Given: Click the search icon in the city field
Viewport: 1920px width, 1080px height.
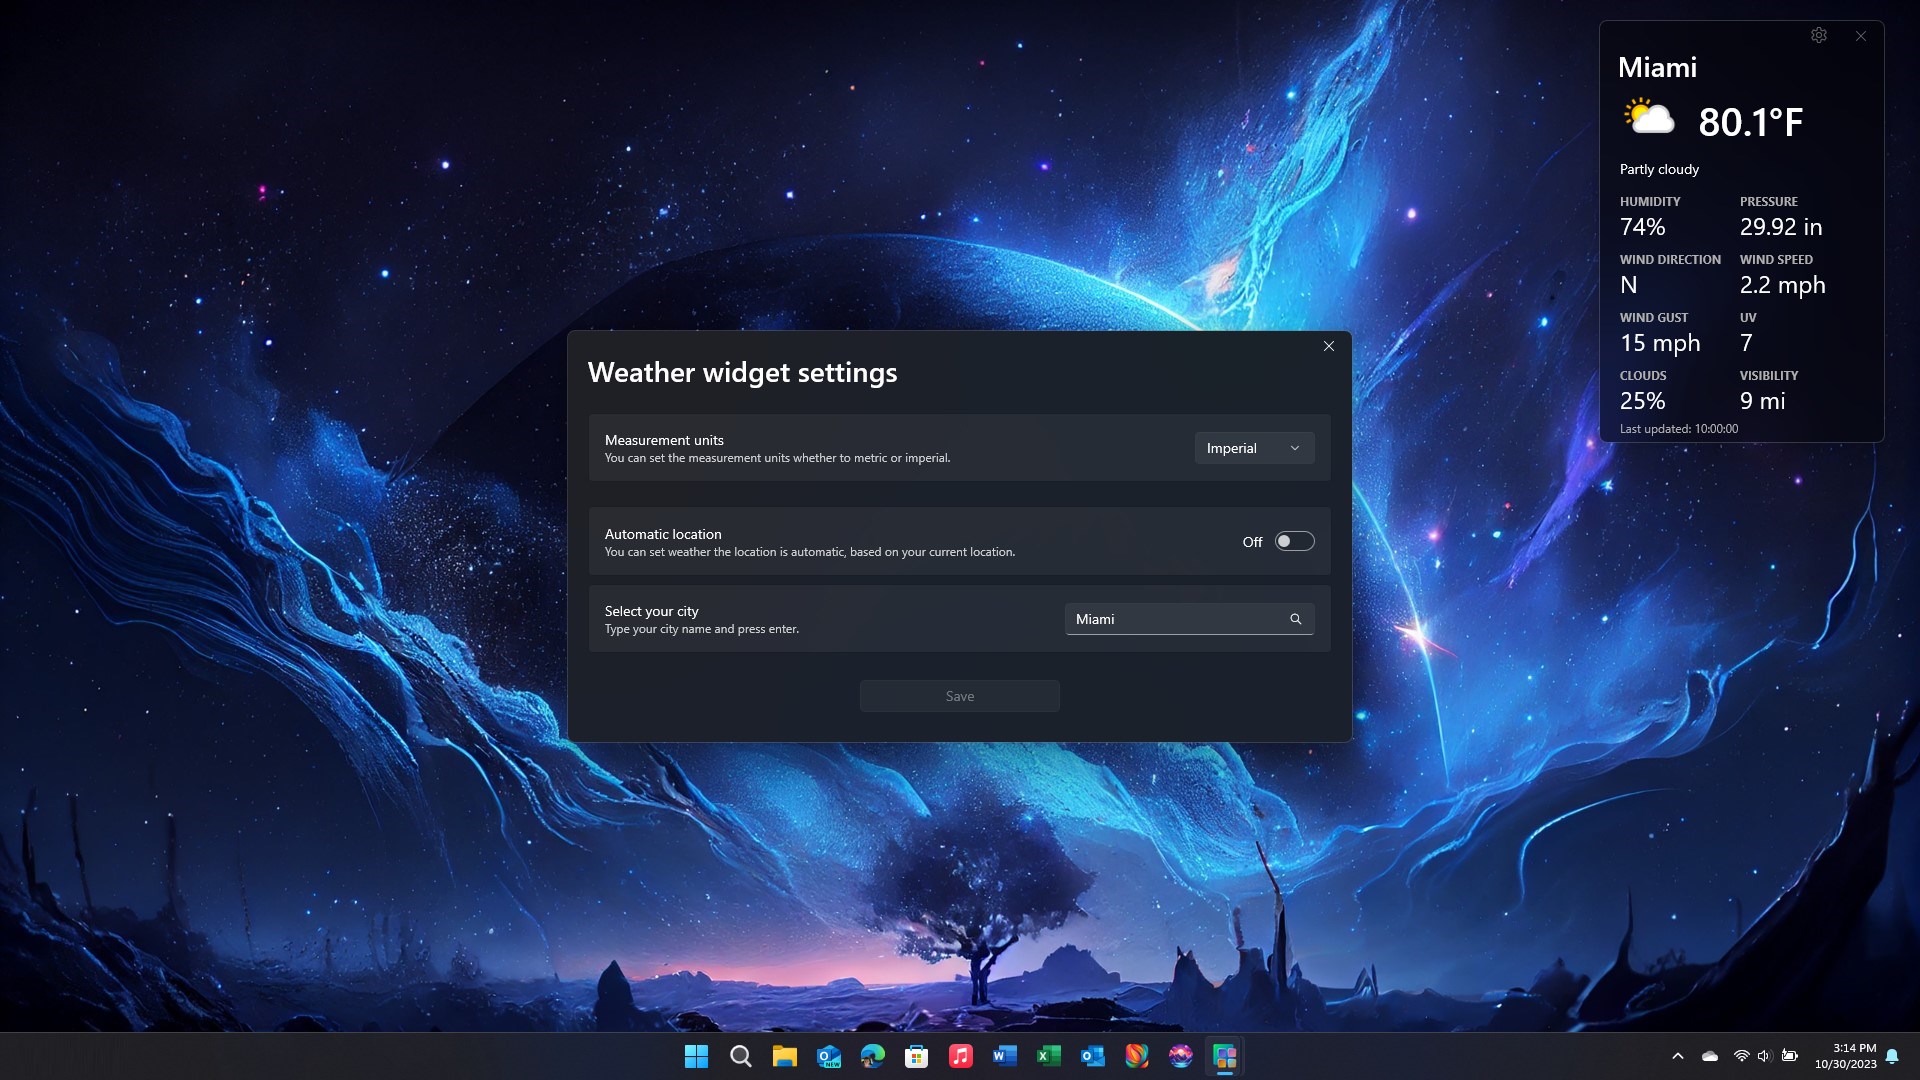Looking at the screenshot, I should [x=1295, y=618].
